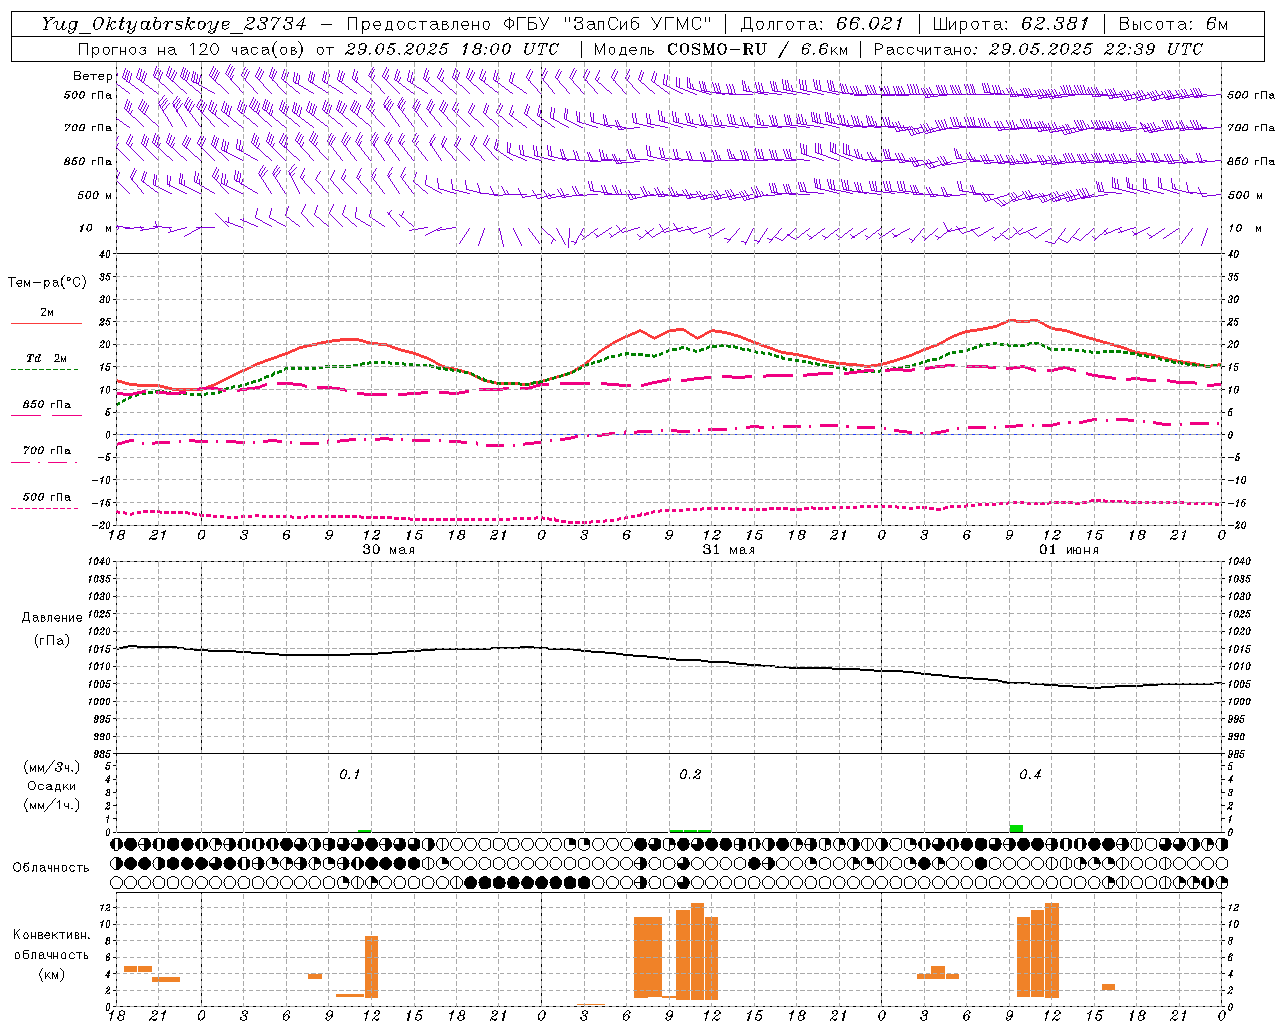Click the latitude value Широта: 62.381
The height and width of the screenshot is (1024, 1280).
coord(1010,24)
